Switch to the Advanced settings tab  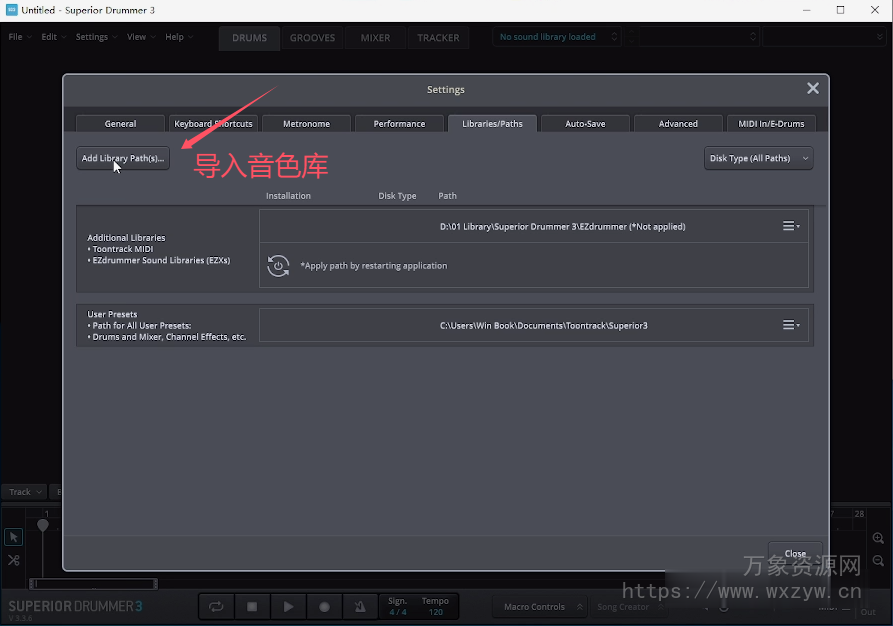(678, 124)
